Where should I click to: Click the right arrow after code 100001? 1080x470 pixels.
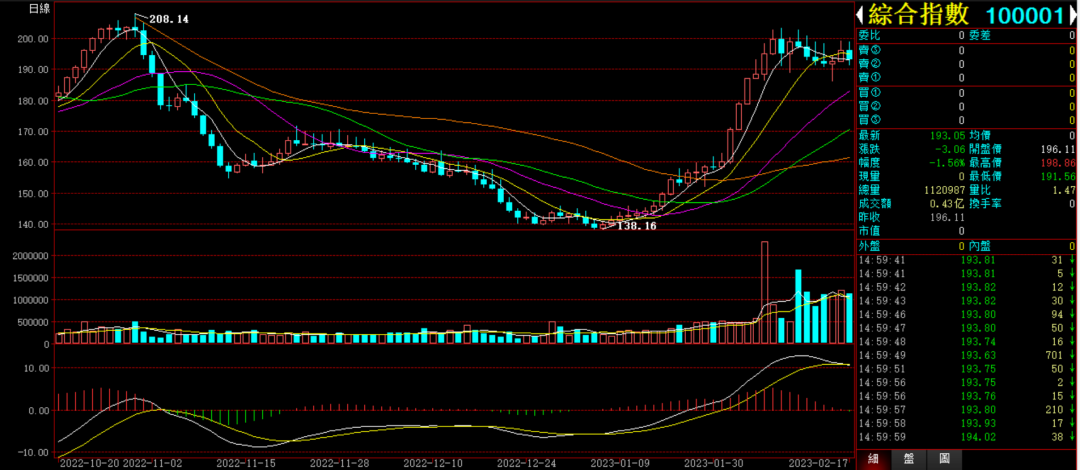[1071, 15]
